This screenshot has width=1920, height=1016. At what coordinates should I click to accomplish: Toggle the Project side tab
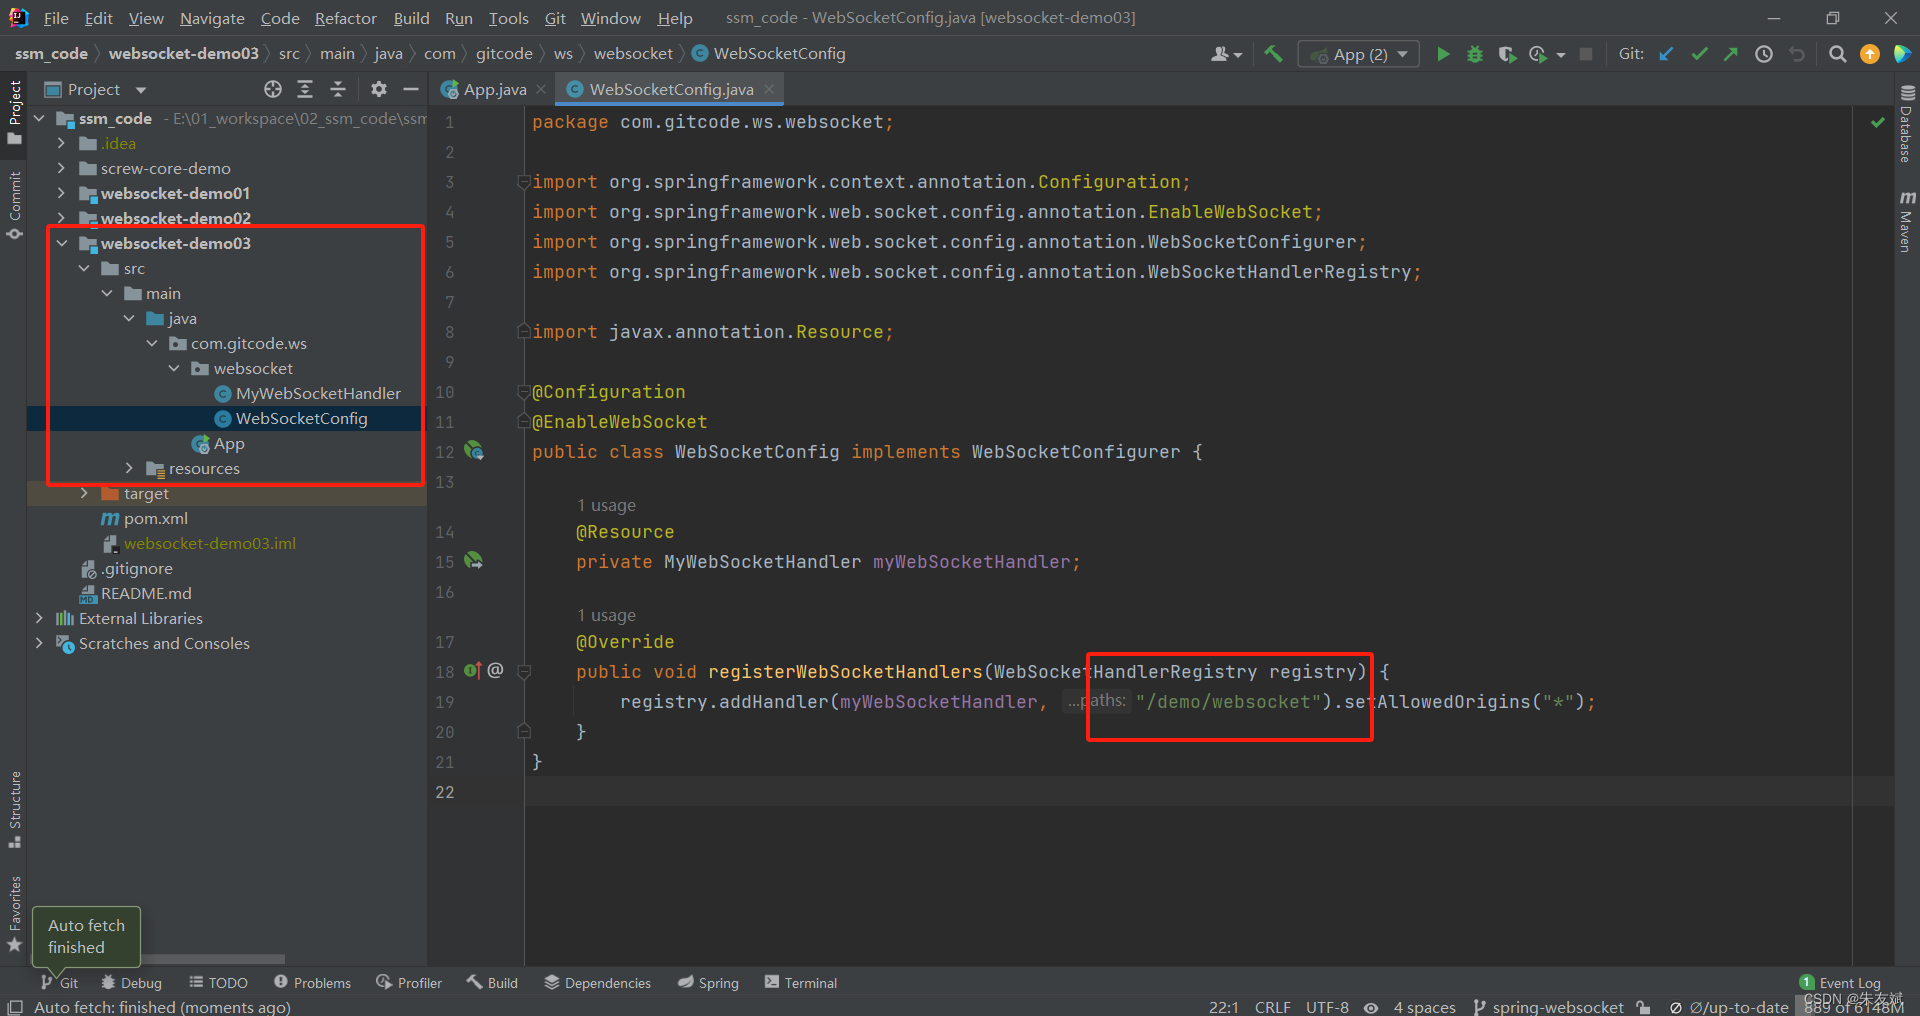click(14, 111)
